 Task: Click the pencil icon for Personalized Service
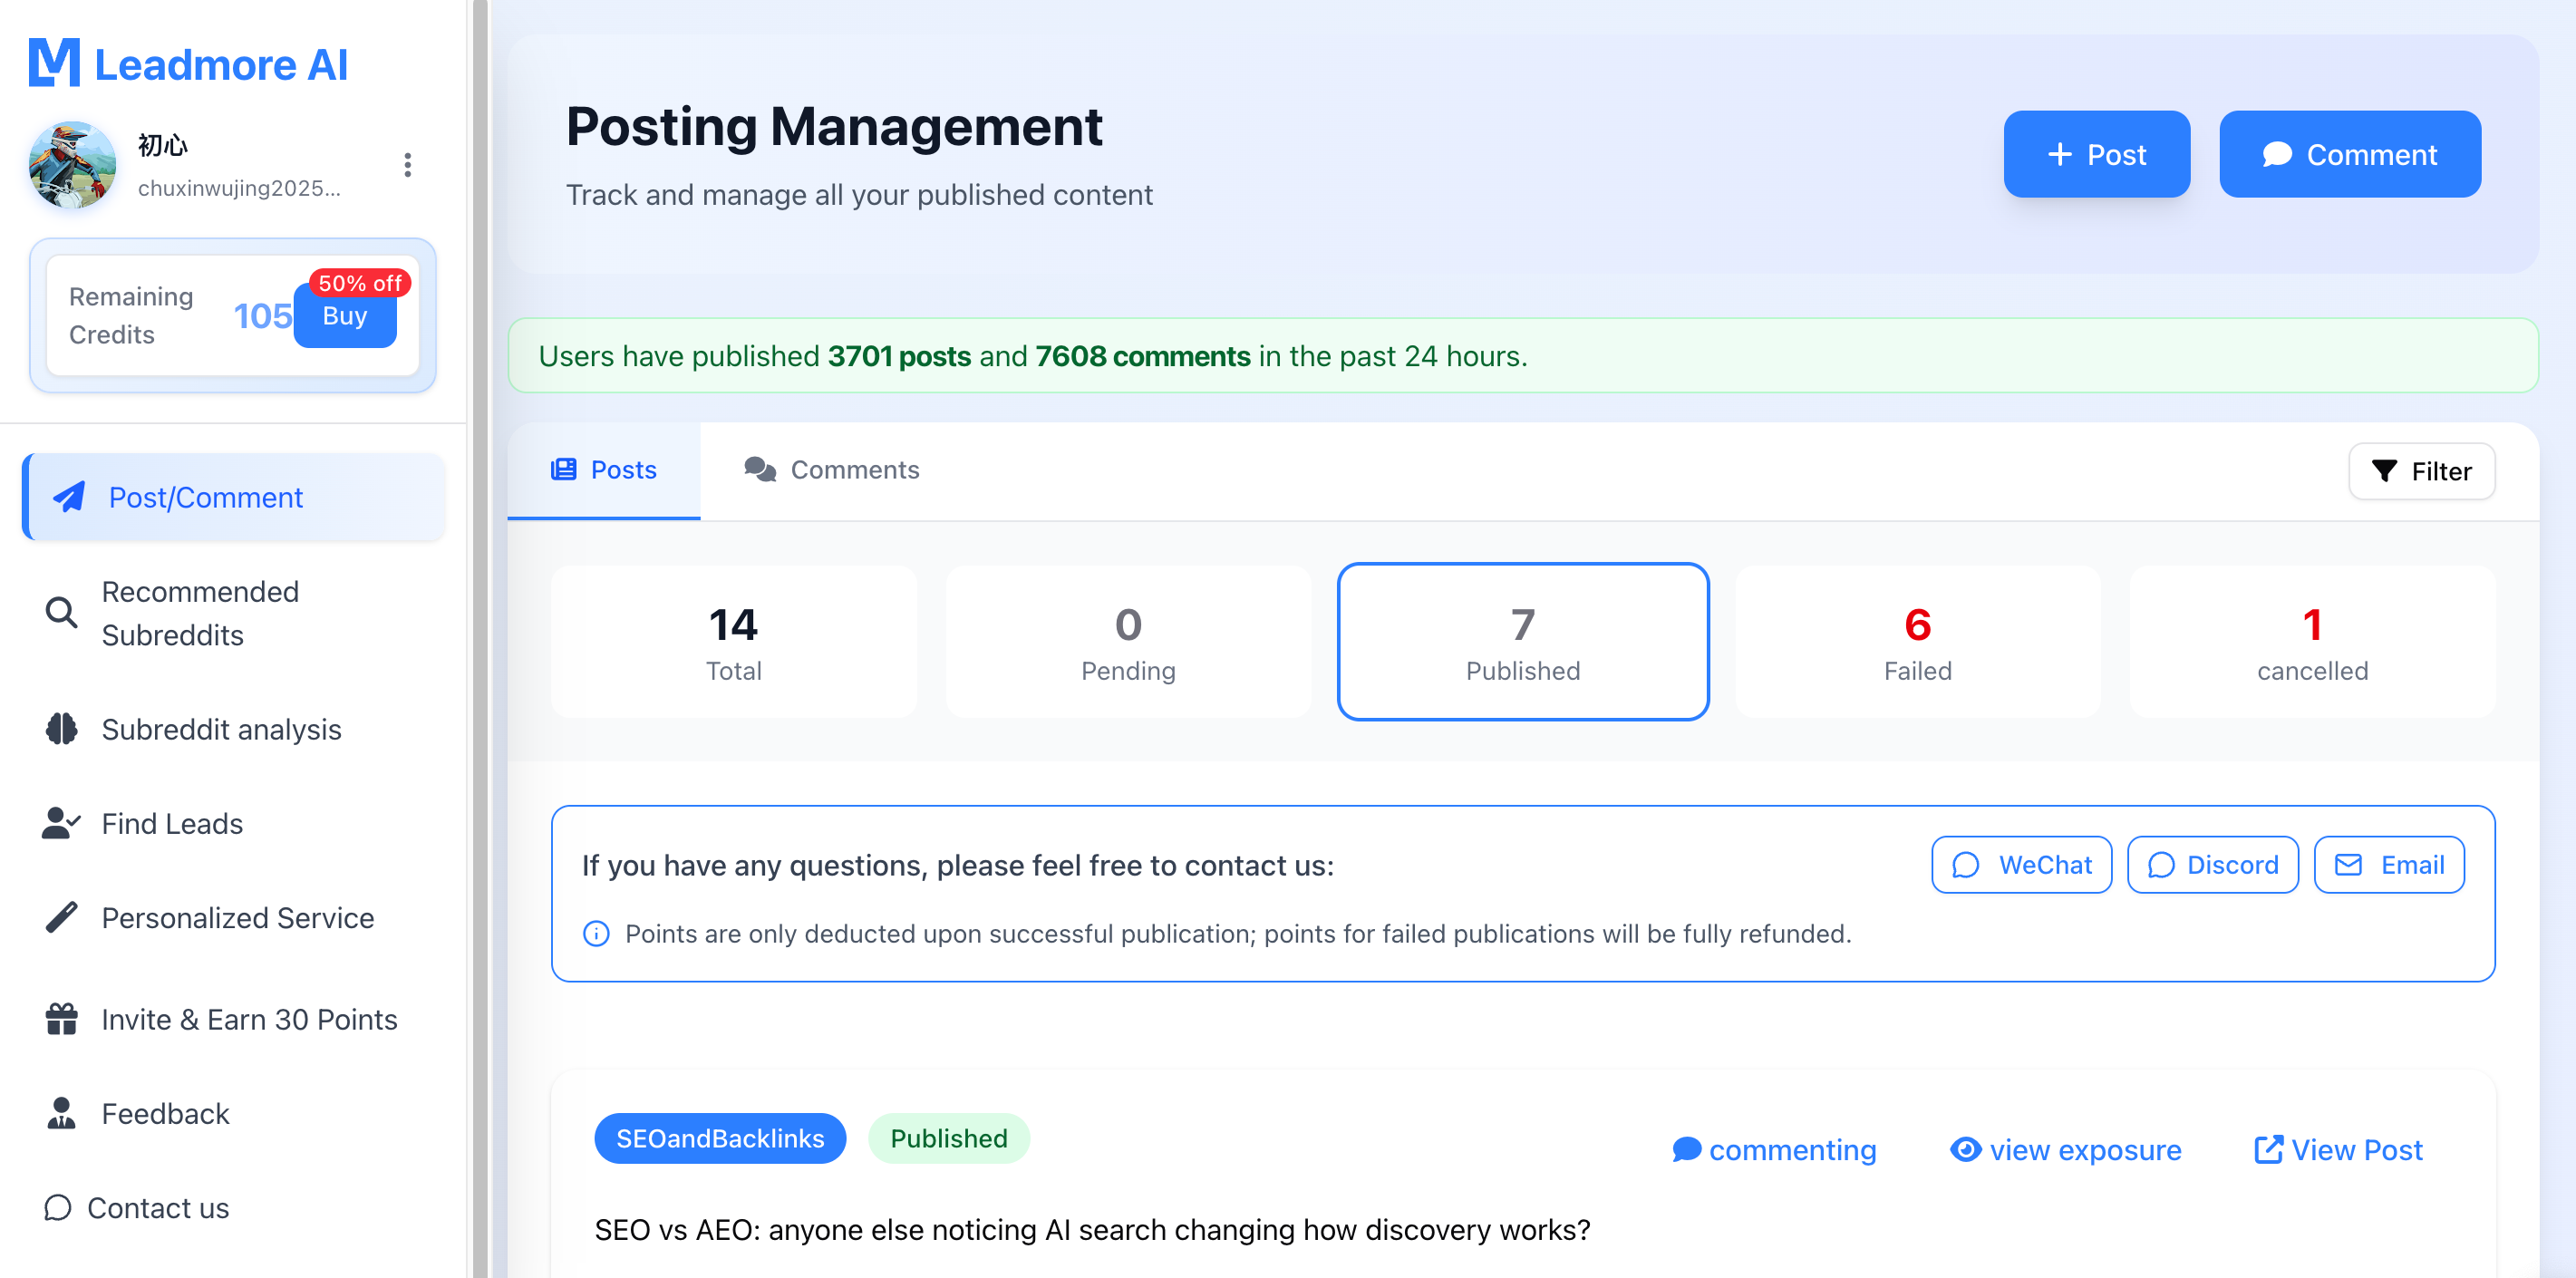coord(62,917)
